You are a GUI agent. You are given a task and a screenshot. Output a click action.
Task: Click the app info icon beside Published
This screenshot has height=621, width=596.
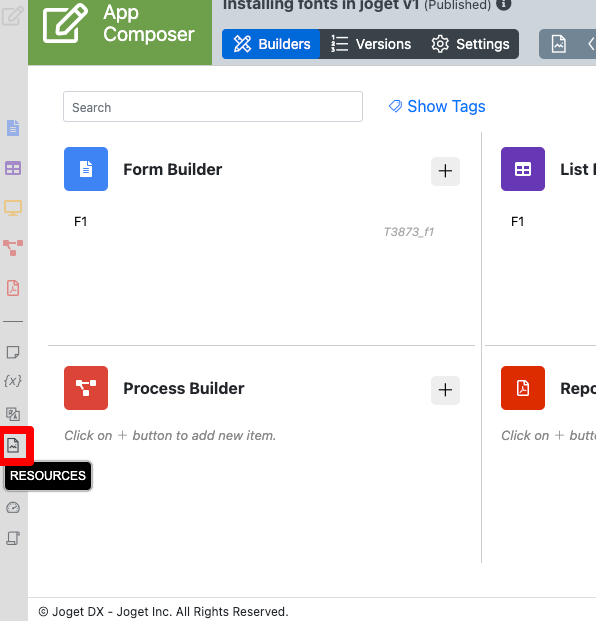point(504,4)
